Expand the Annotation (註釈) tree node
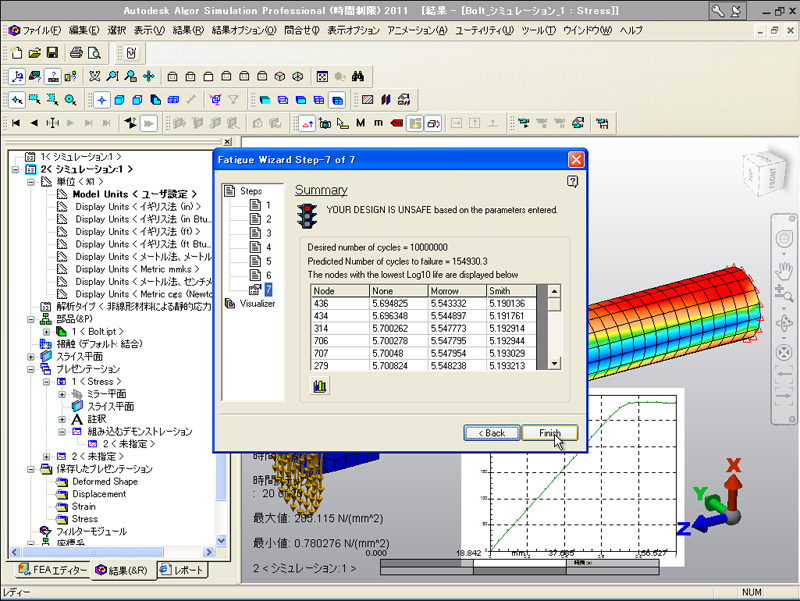 62,420
